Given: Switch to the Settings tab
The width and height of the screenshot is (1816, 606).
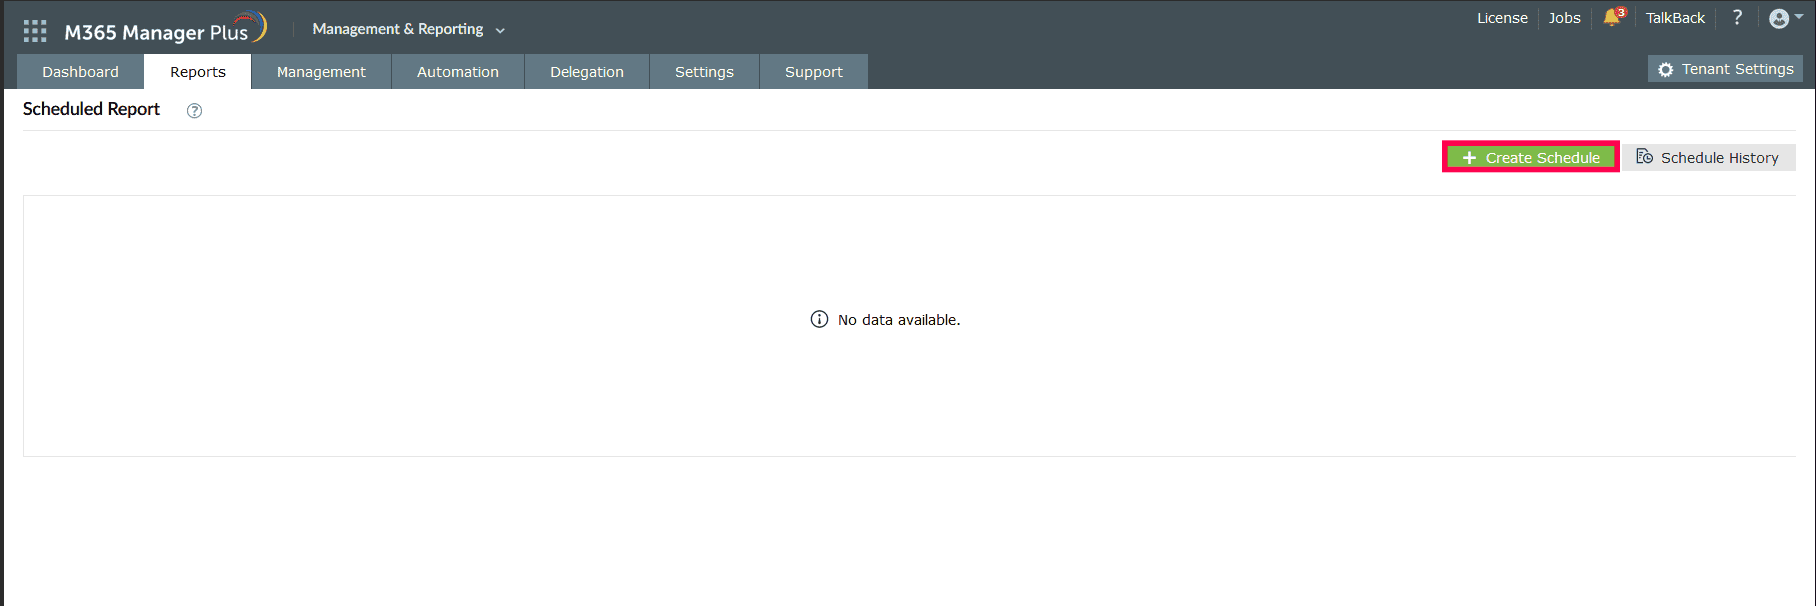Looking at the screenshot, I should (x=704, y=72).
